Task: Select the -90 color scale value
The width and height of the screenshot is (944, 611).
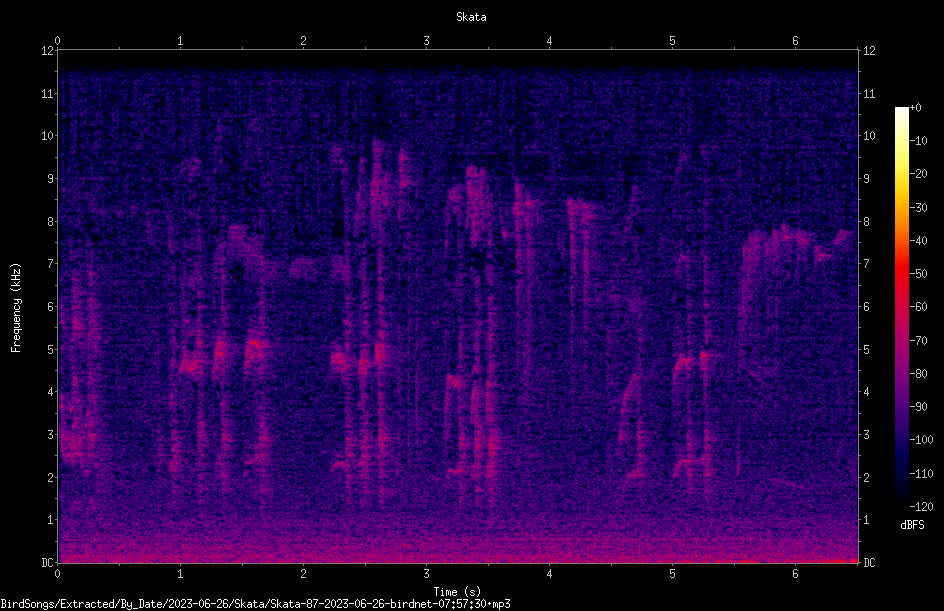Action: 918,407
